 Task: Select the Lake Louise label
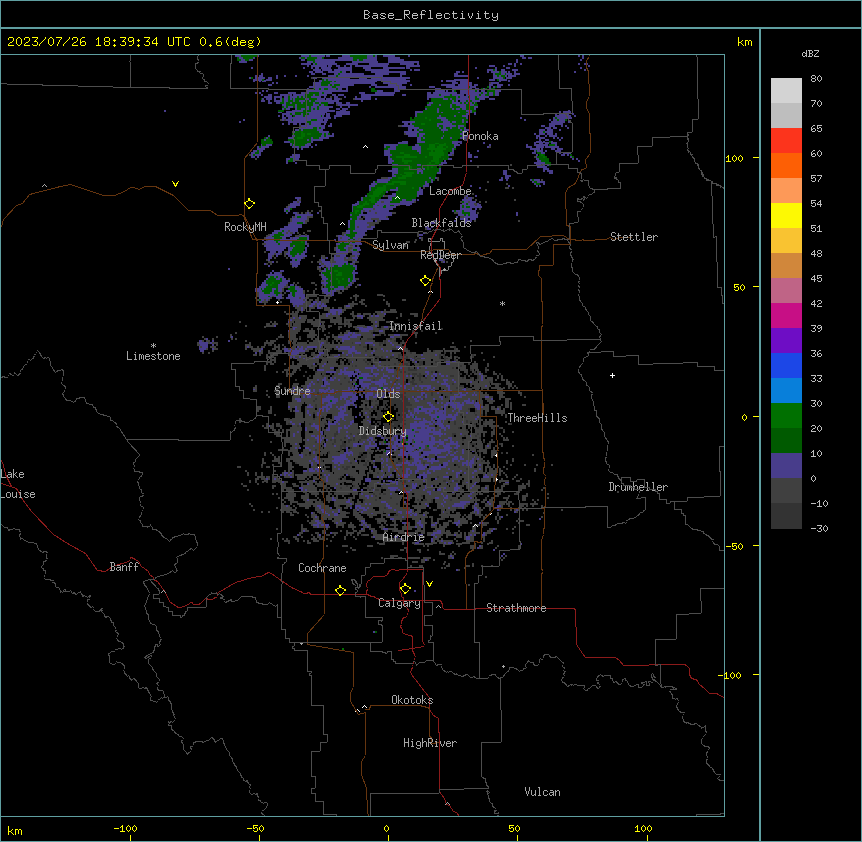click(x=16, y=484)
